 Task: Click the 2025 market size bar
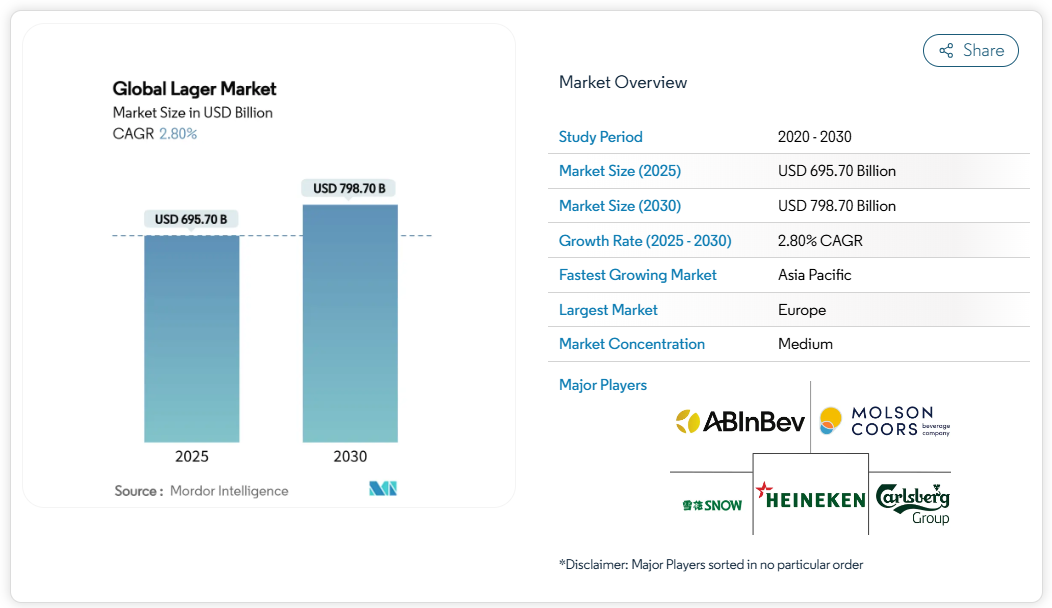pyautogui.click(x=192, y=338)
